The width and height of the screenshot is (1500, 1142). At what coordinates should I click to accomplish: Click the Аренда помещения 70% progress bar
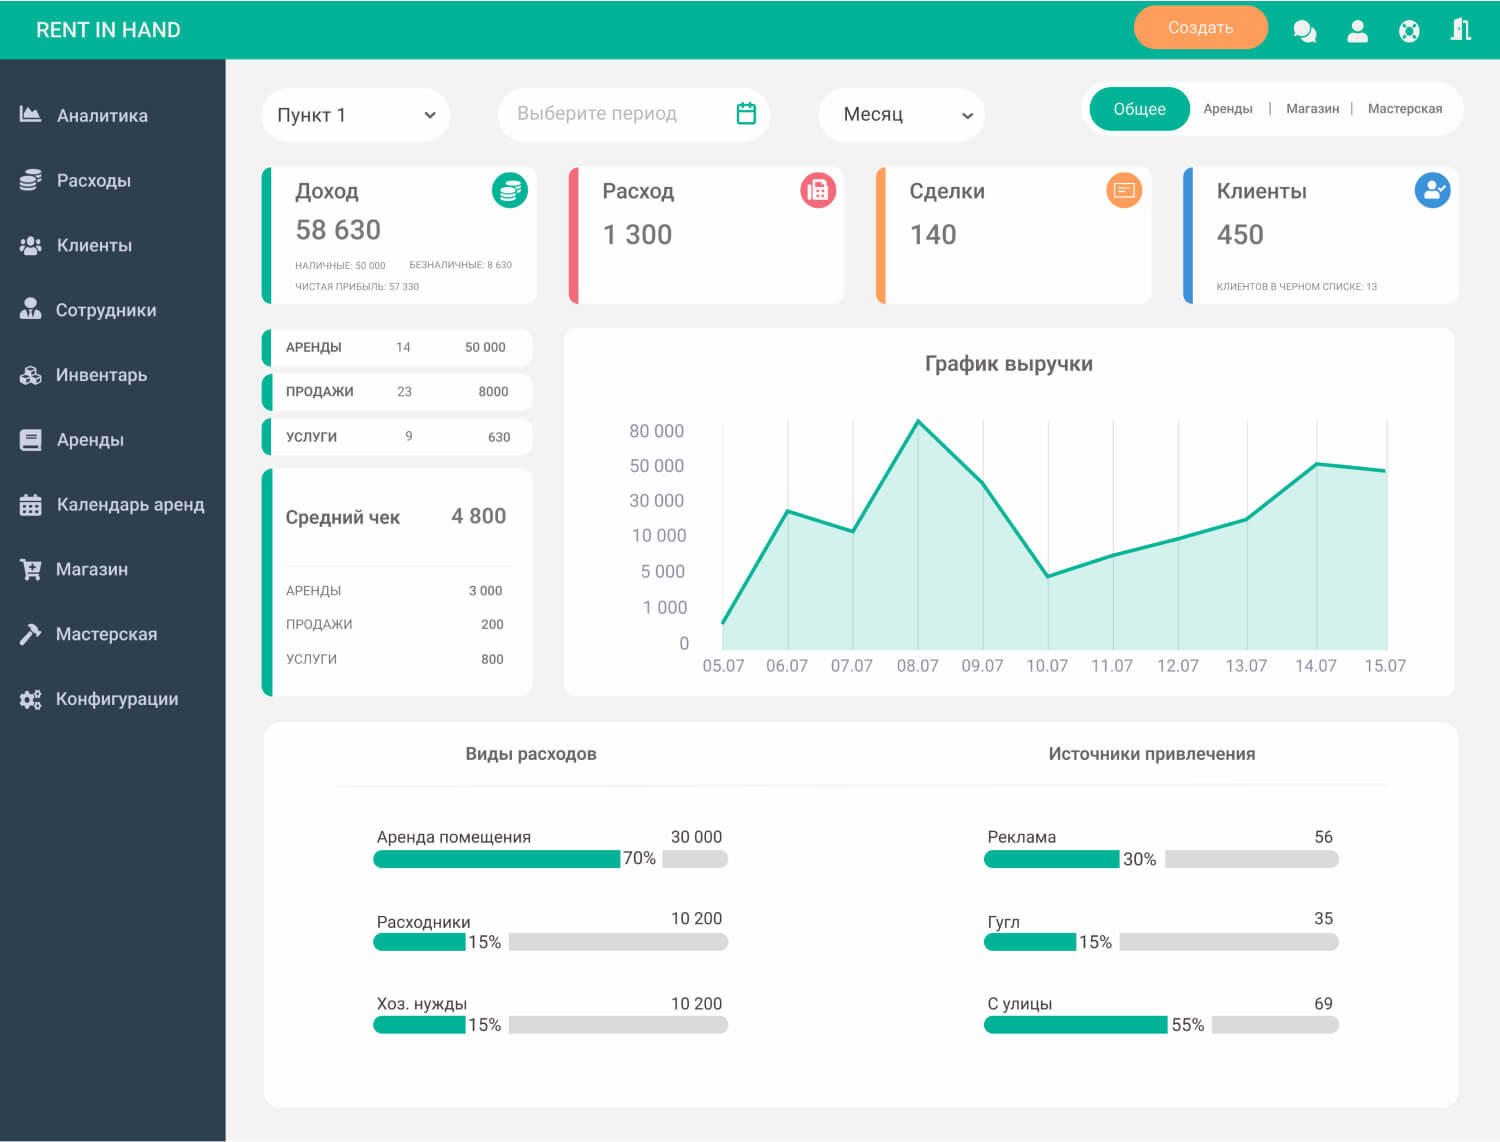click(x=551, y=859)
